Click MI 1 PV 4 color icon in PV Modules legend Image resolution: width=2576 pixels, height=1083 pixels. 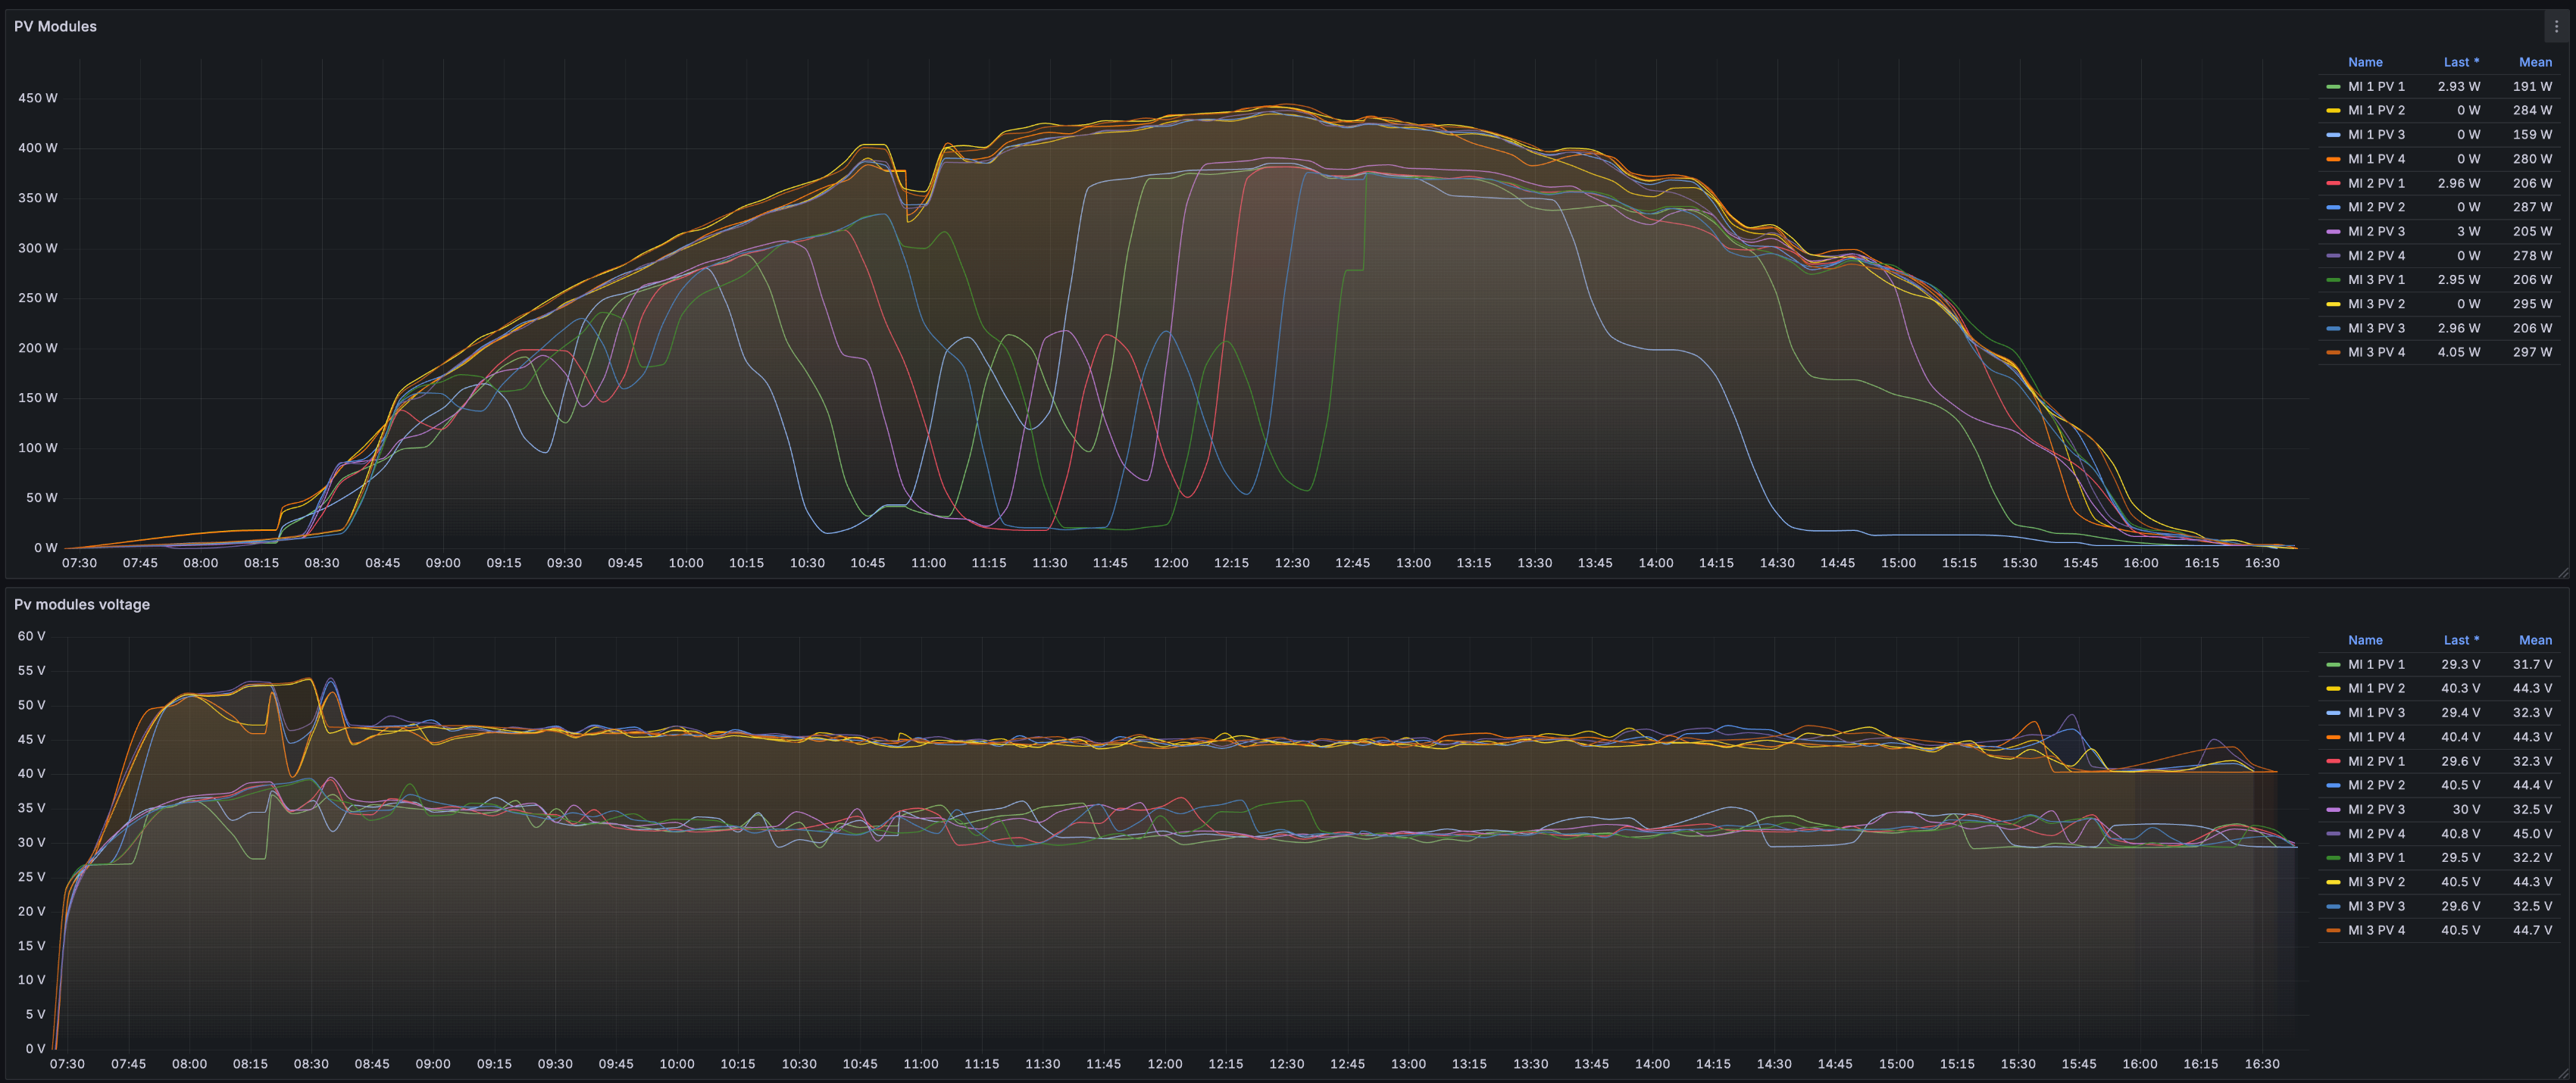pos(2333,159)
